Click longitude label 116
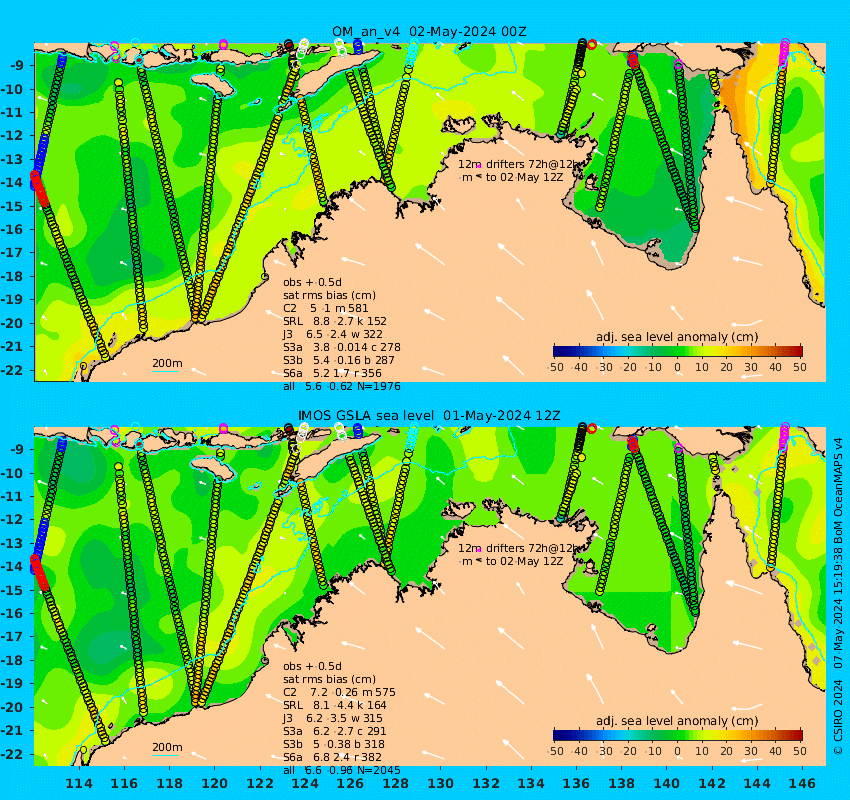Image resolution: width=850 pixels, height=800 pixels. pos(125,783)
